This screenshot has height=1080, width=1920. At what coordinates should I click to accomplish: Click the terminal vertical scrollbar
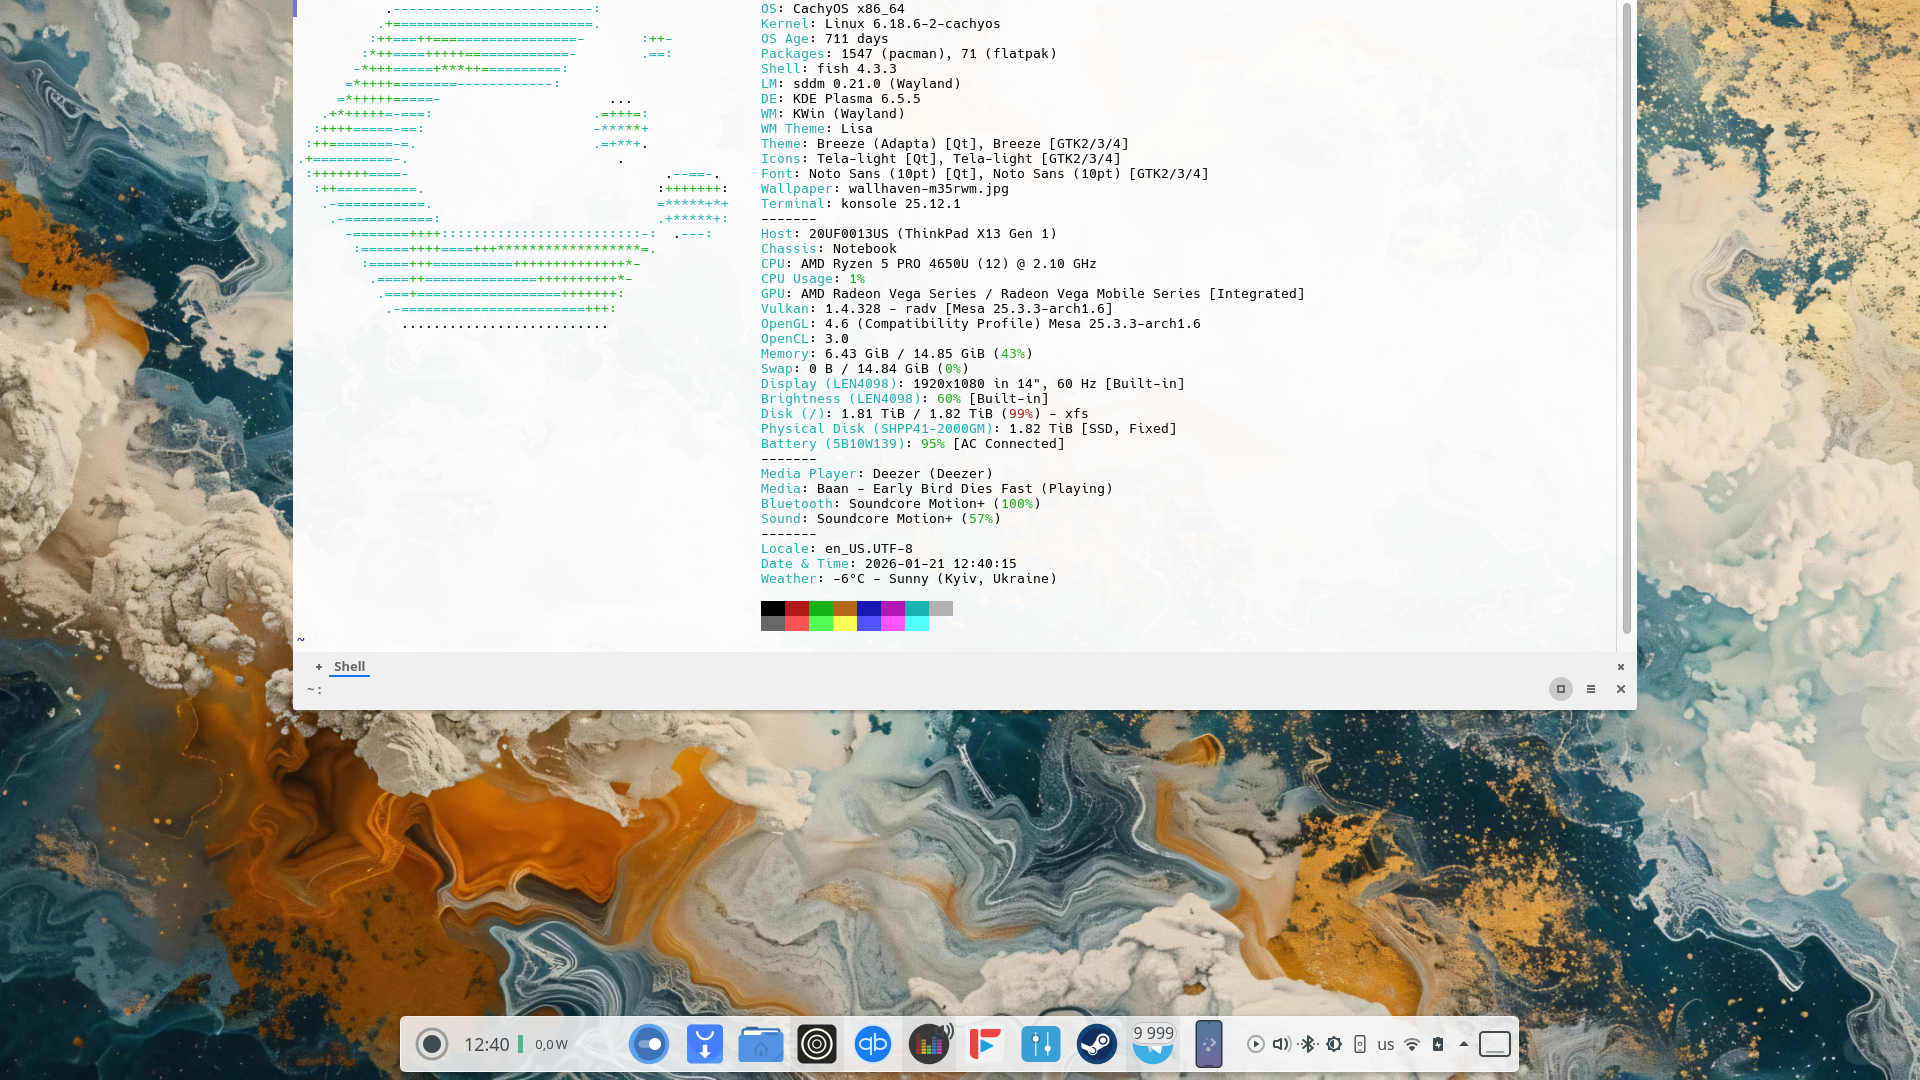coord(1626,320)
